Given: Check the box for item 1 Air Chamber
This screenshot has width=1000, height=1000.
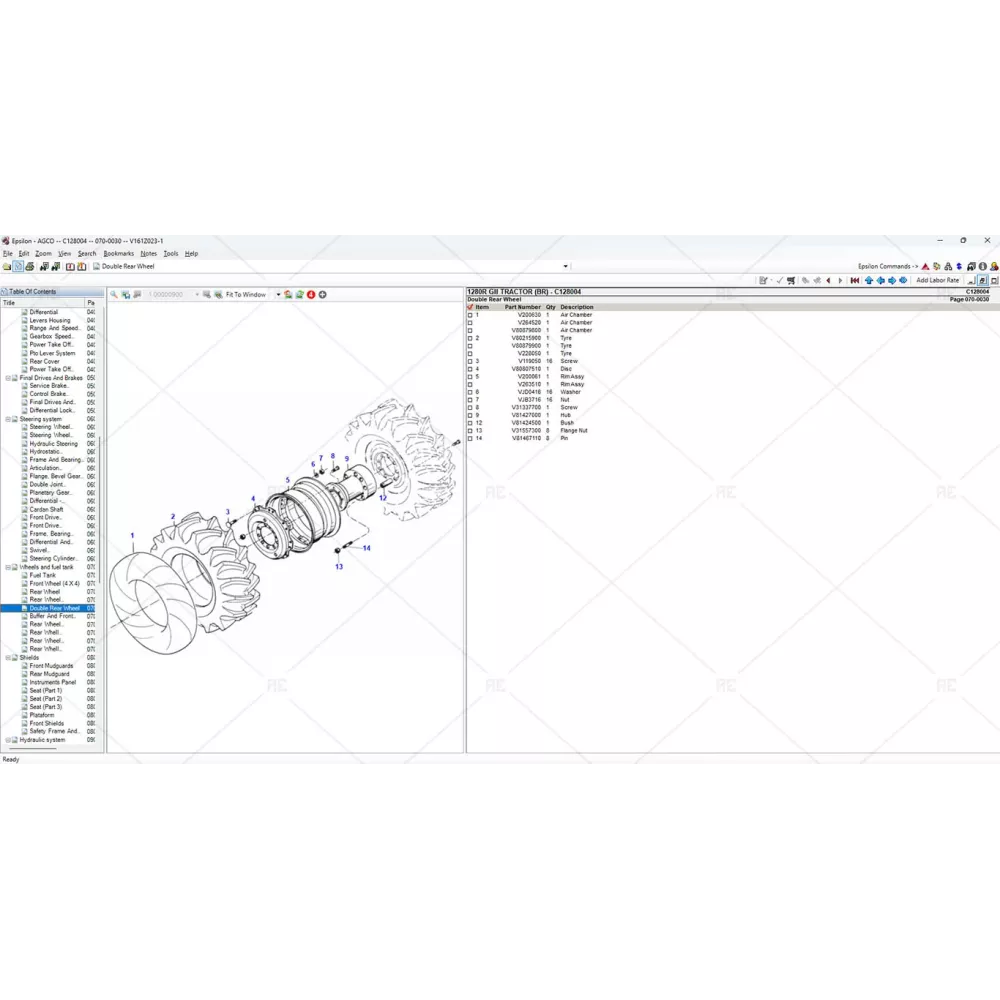Looking at the screenshot, I should click(471, 315).
